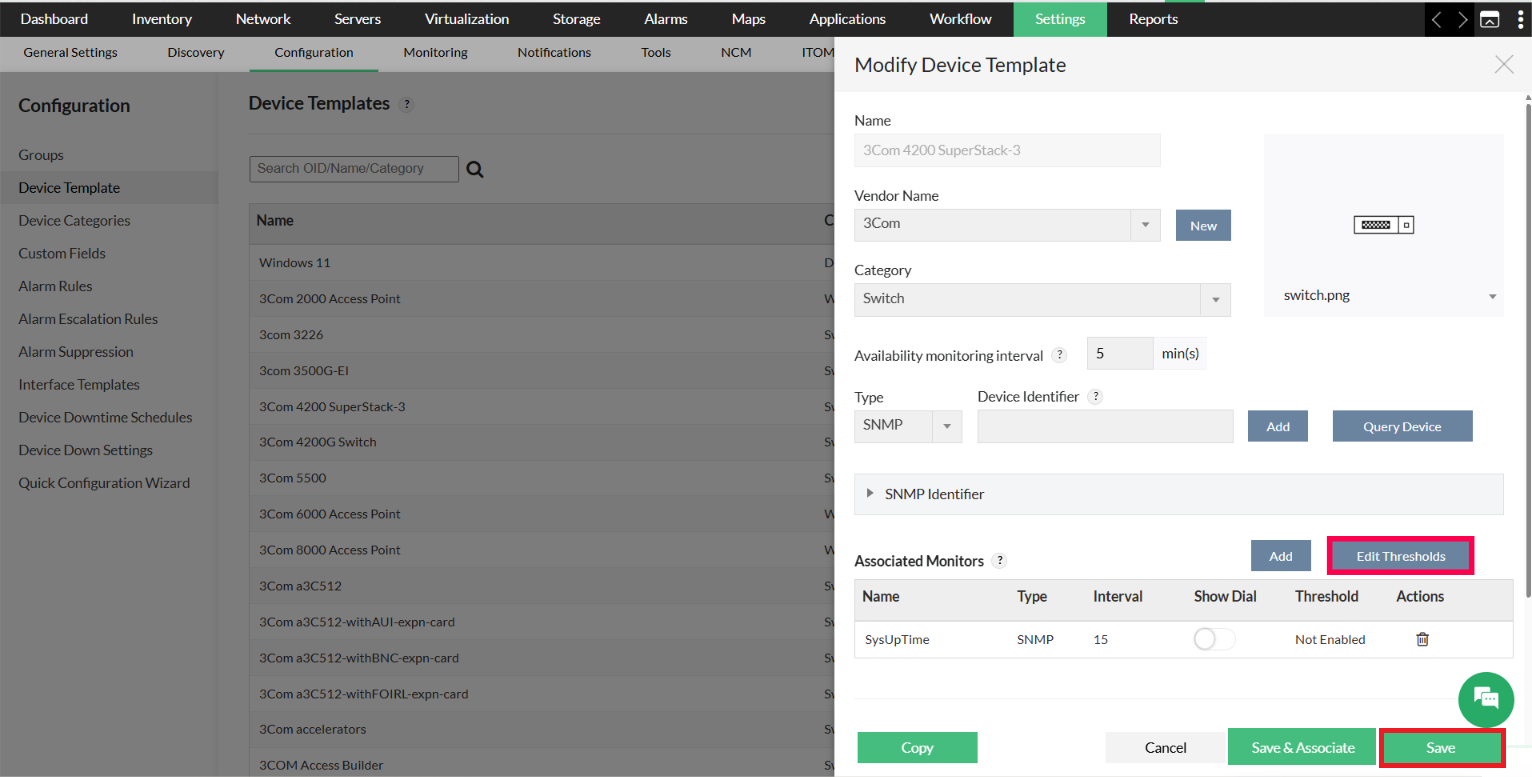1532x777 pixels.
Task: Open the Network menu
Action: (x=263, y=19)
